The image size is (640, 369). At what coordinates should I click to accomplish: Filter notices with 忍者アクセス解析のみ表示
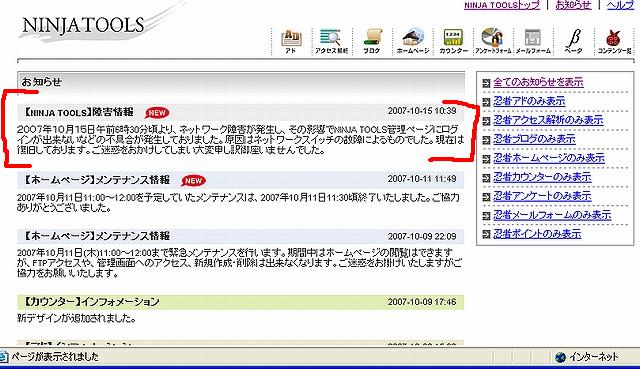tap(548, 120)
